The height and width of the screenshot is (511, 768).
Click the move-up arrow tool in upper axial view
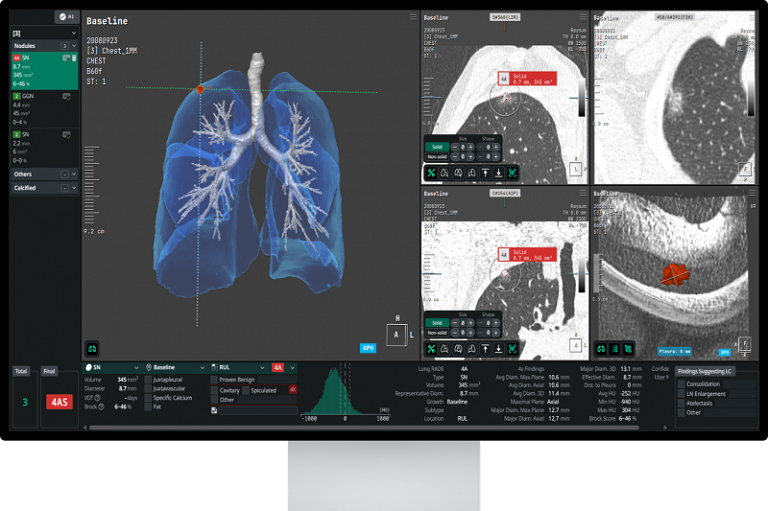tap(484, 172)
